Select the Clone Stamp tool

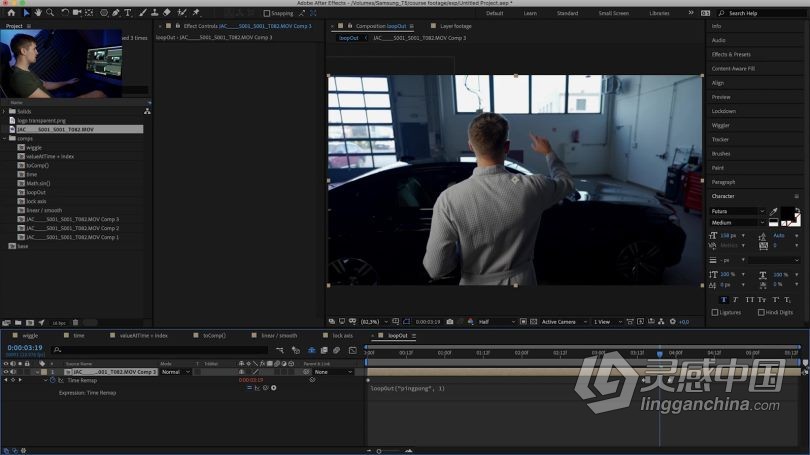click(154, 12)
